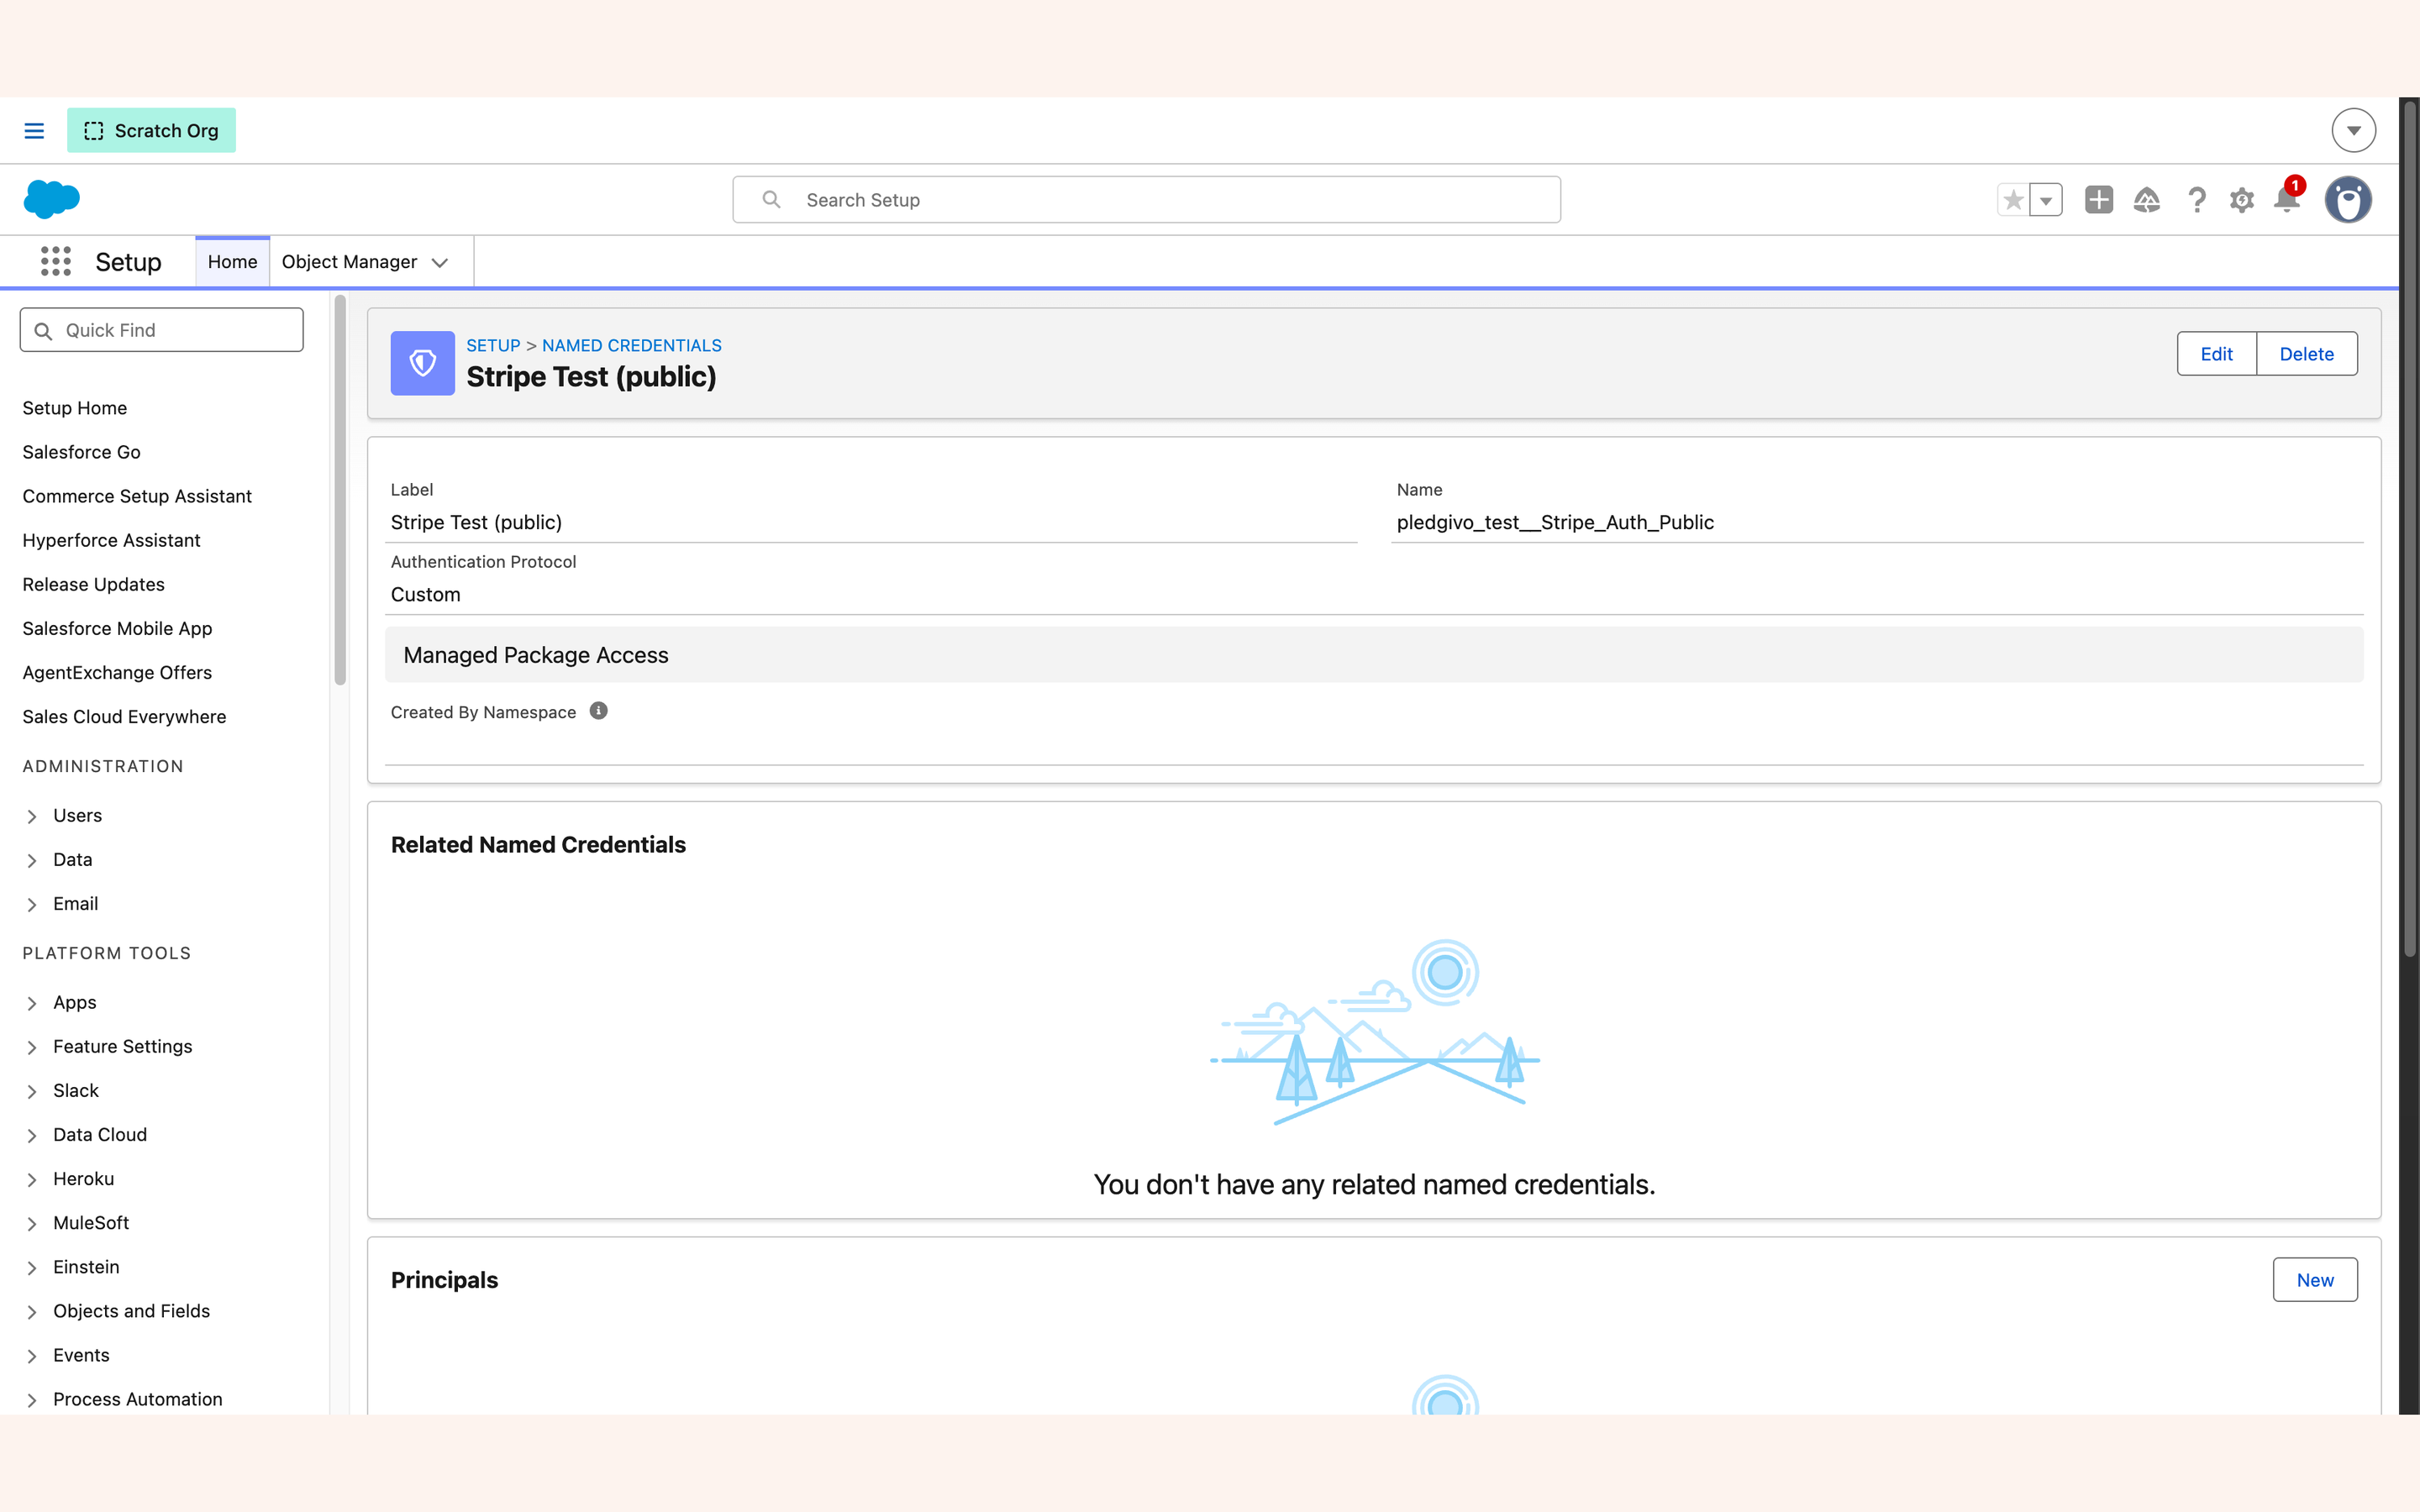The width and height of the screenshot is (2420, 1512).
Task: Click the NAMED CREDENTIALS breadcrumb link
Action: tap(631, 345)
